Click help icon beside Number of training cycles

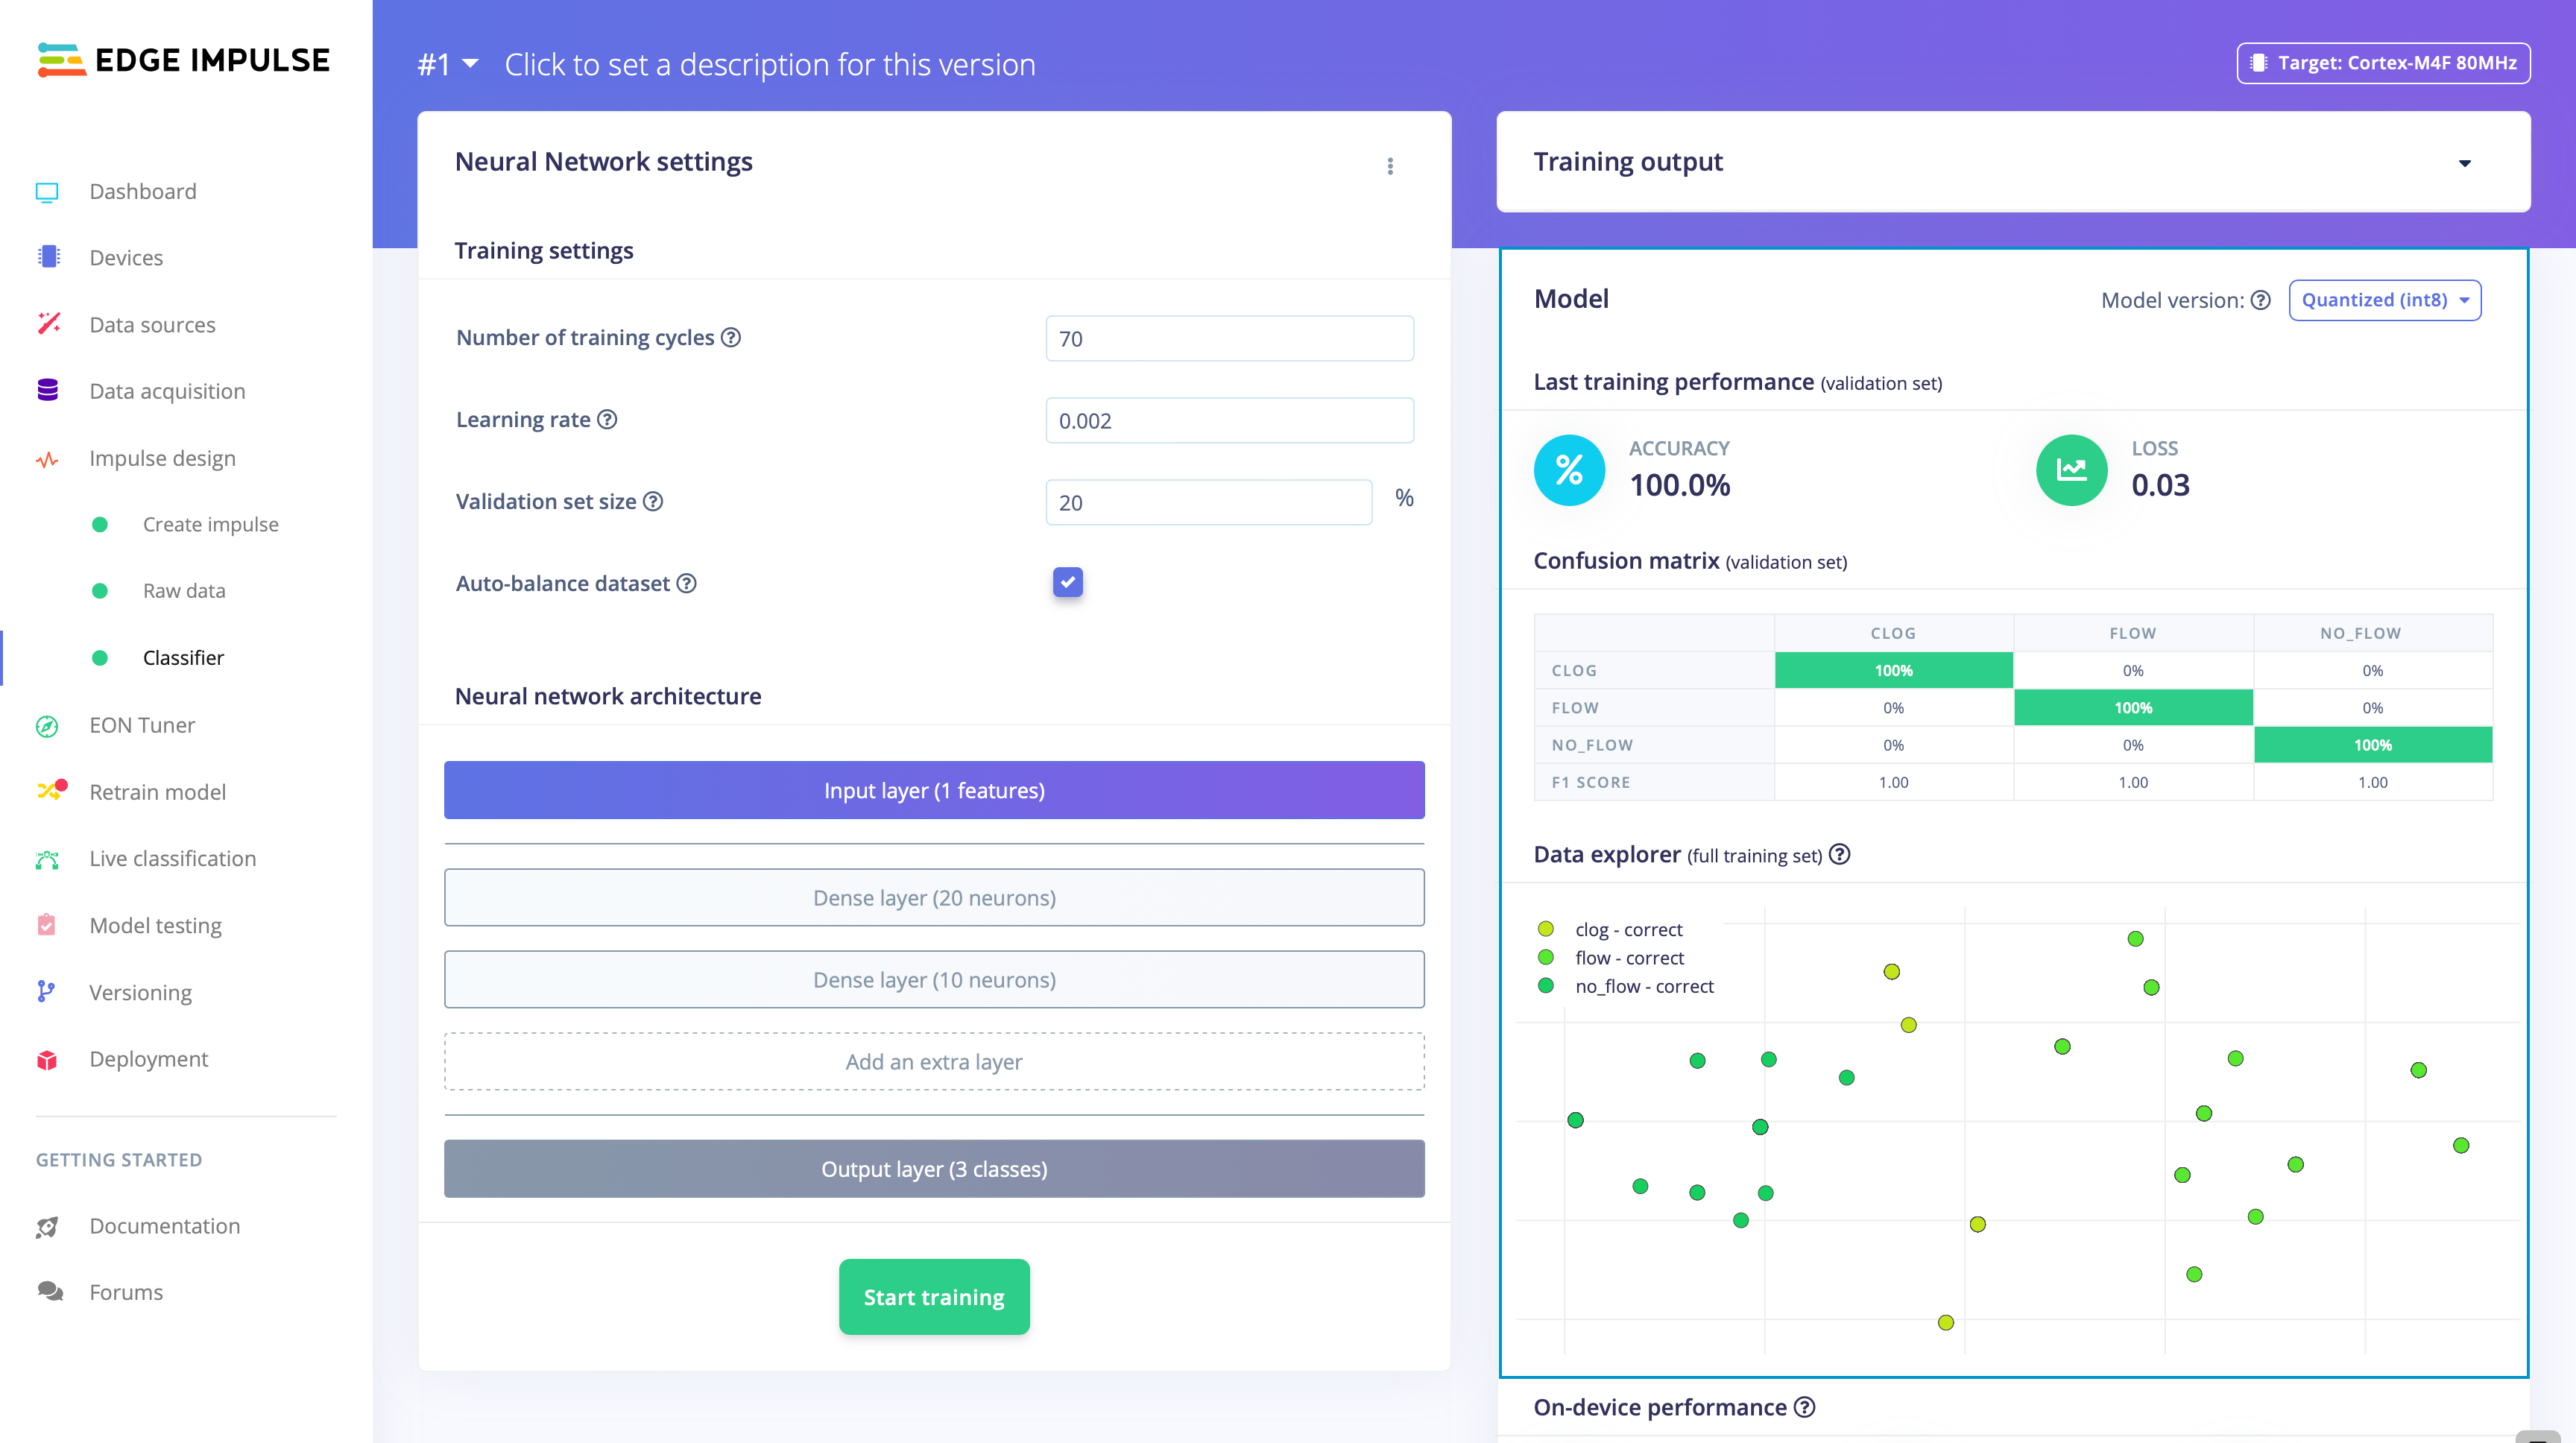tap(731, 337)
